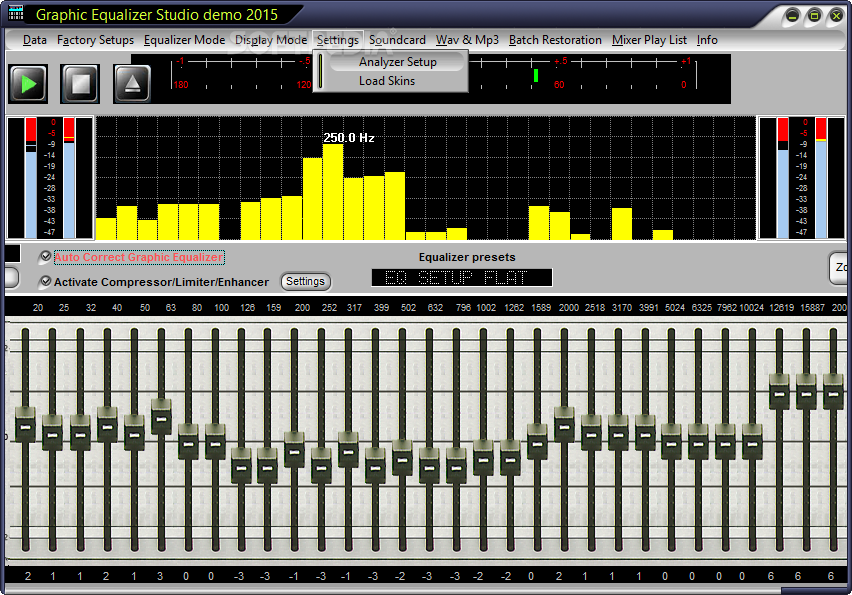
Task: Click the 63 Hz band slider knob
Action: point(161,416)
